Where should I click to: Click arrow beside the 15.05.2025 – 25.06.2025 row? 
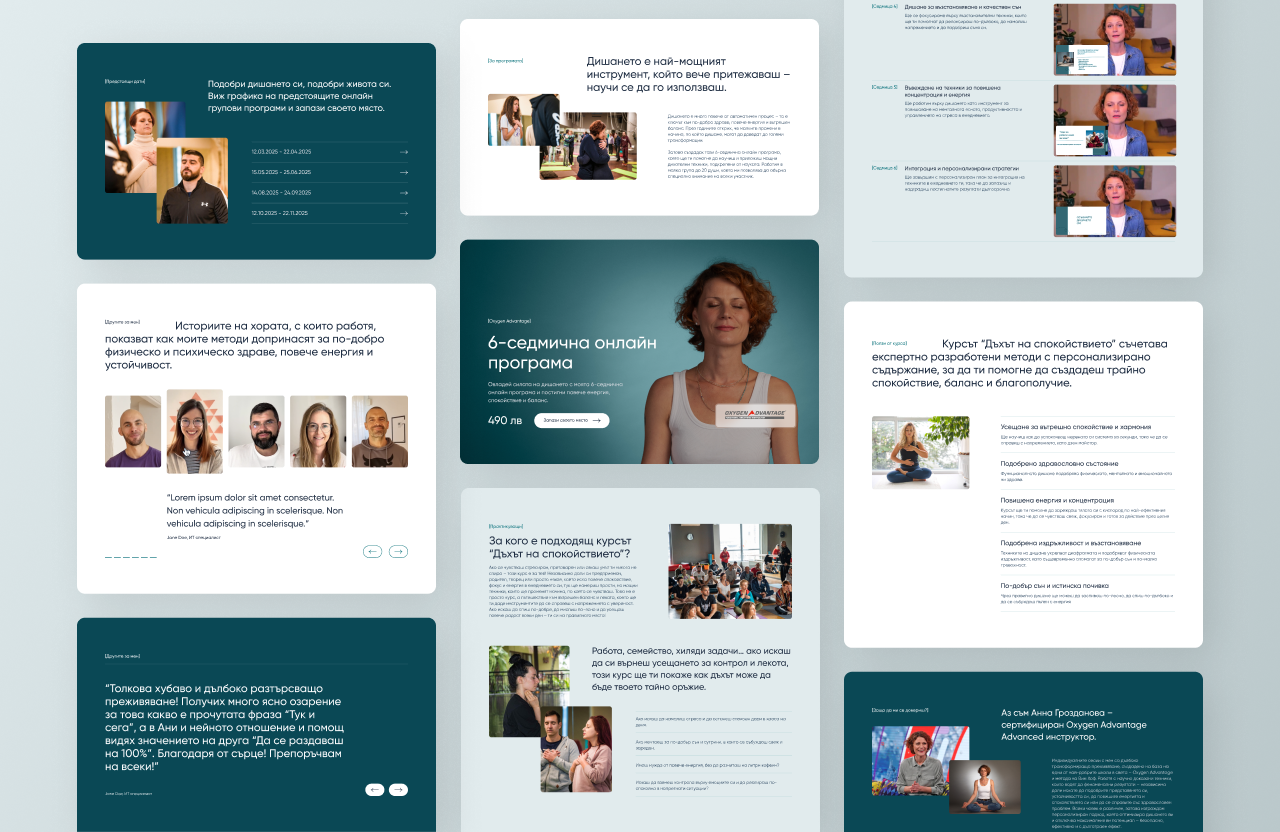tap(403, 172)
